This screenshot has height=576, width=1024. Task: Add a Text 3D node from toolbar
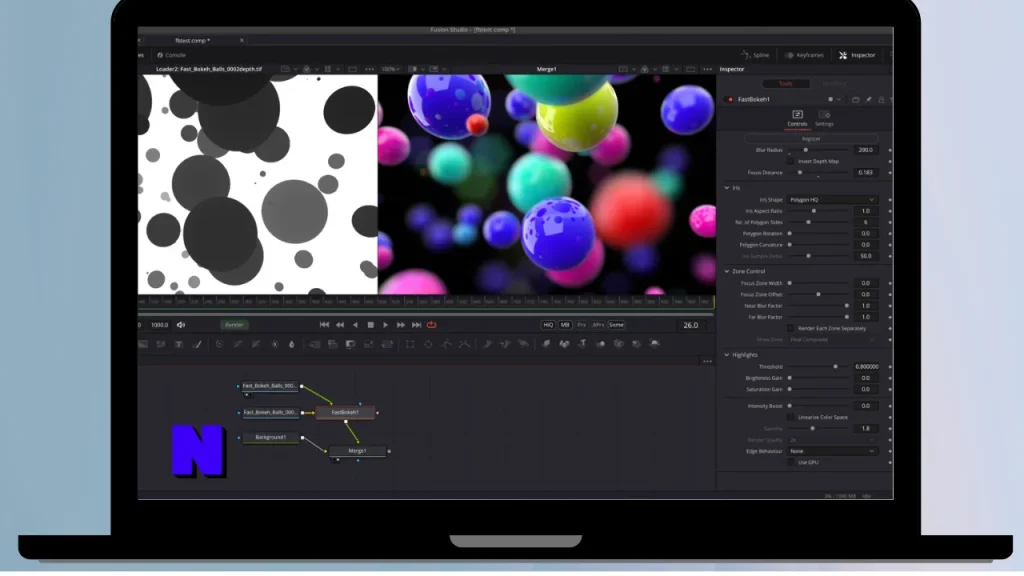coord(583,344)
